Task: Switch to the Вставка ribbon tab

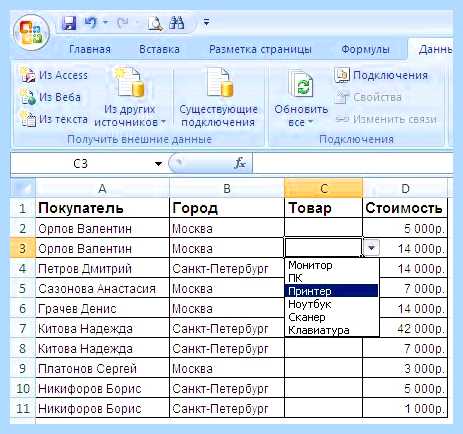Action: coord(159,50)
